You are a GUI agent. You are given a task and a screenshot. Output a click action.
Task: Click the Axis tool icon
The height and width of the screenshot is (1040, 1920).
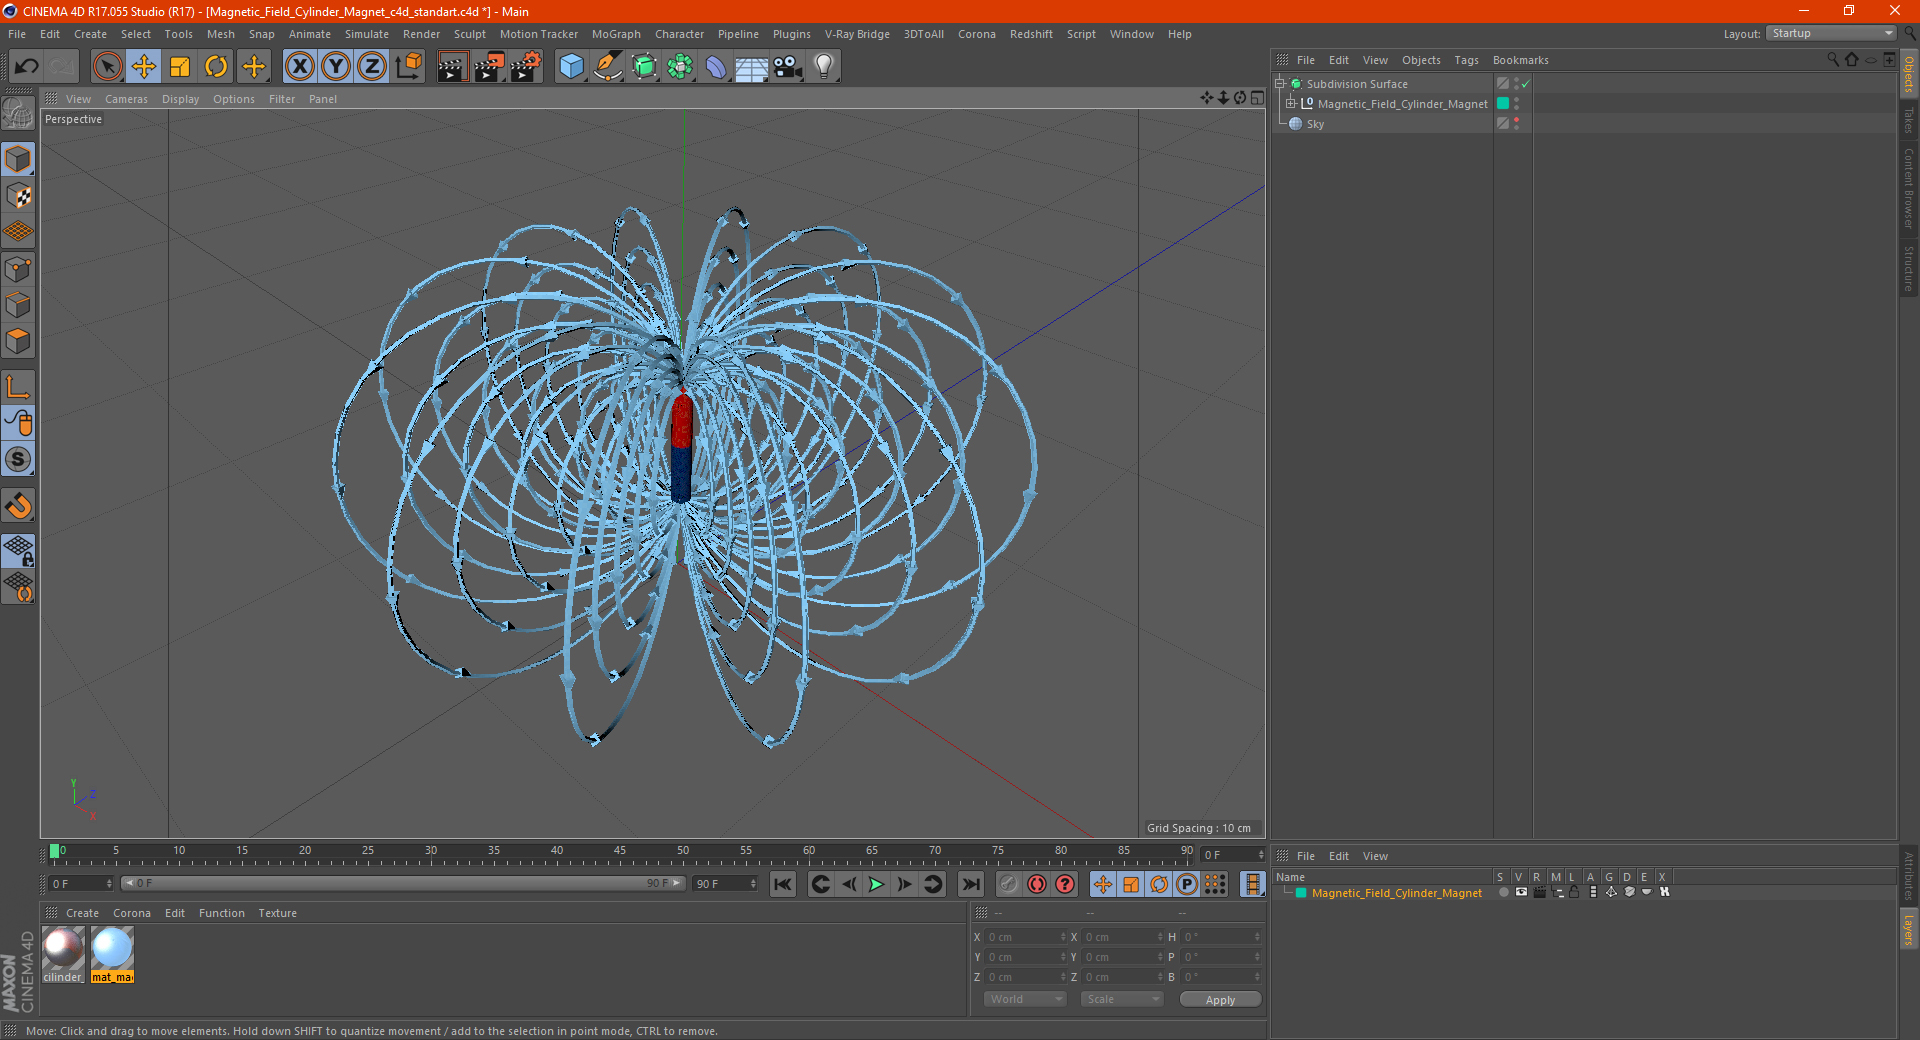[18, 387]
